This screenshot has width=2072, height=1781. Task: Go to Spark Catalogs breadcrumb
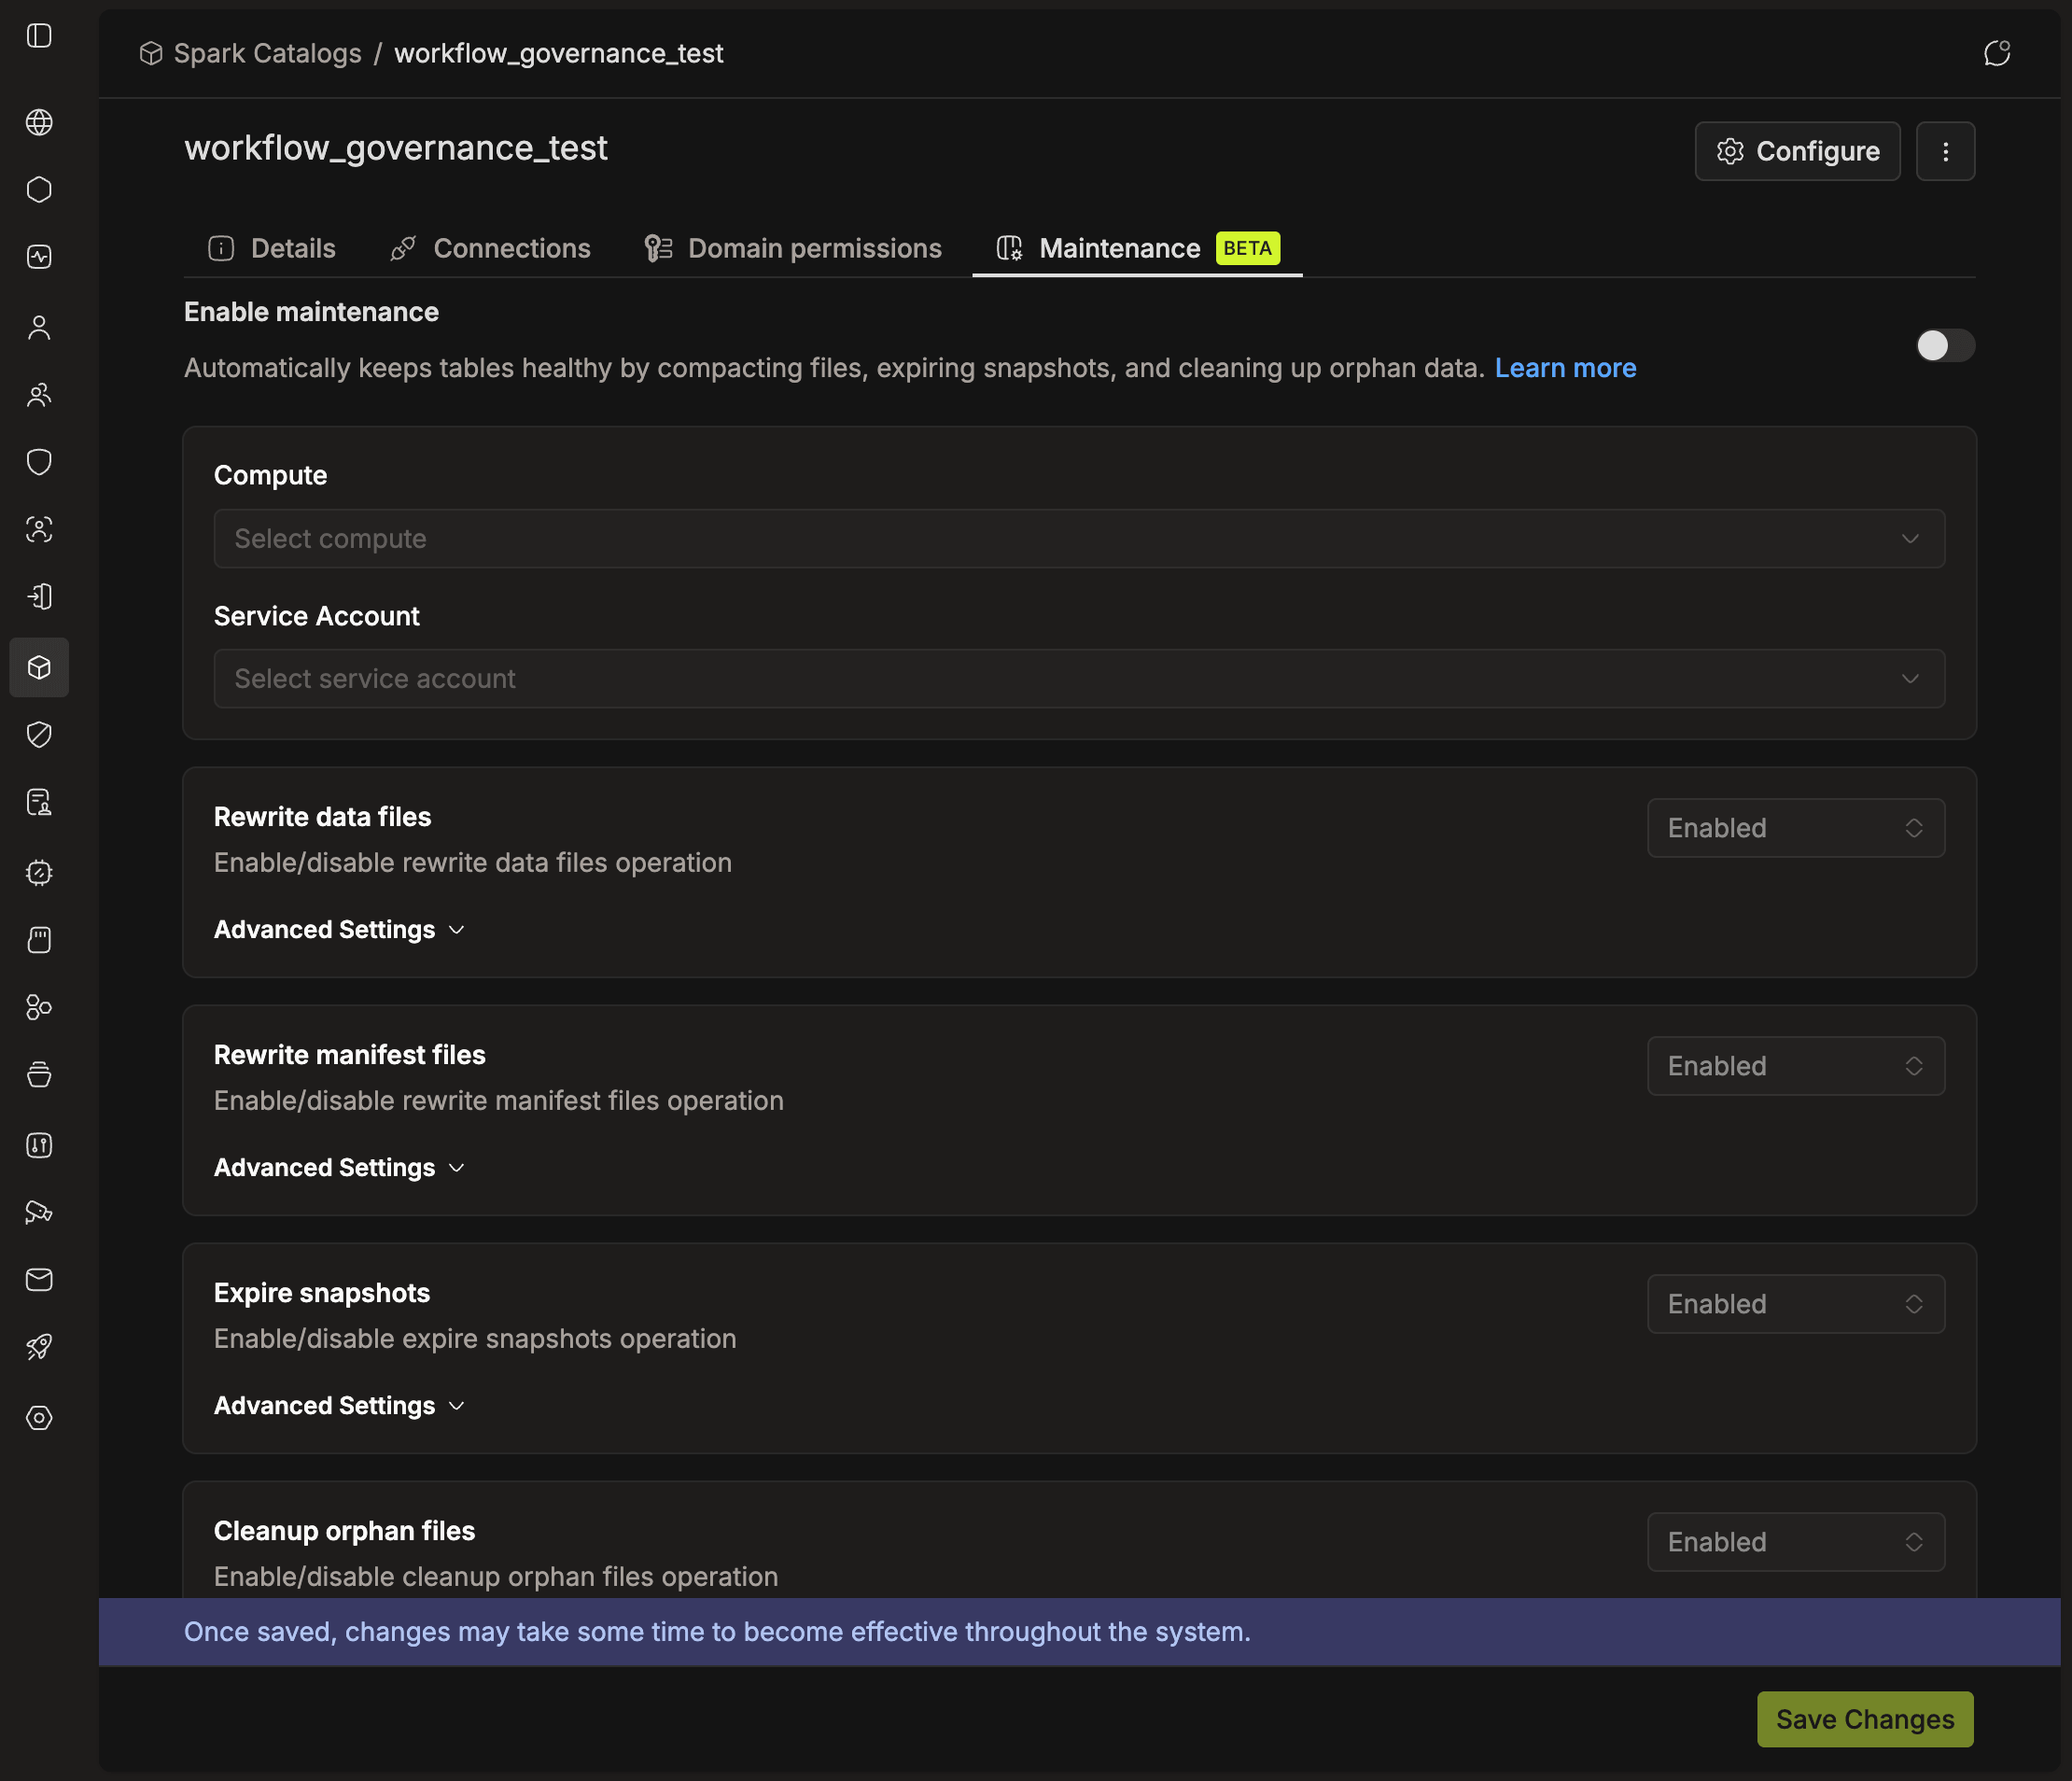coord(251,53)
